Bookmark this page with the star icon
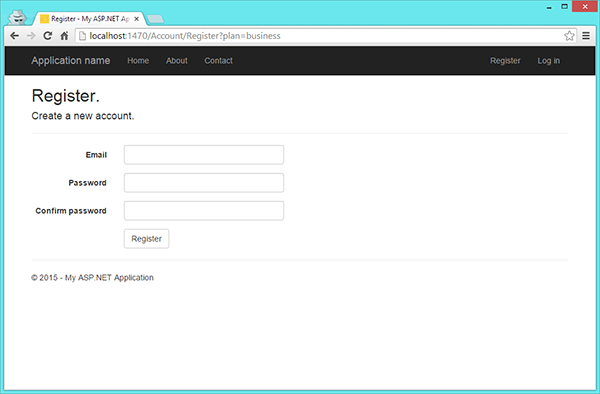Viewport: 600px width, 394px height. (569, 36)
